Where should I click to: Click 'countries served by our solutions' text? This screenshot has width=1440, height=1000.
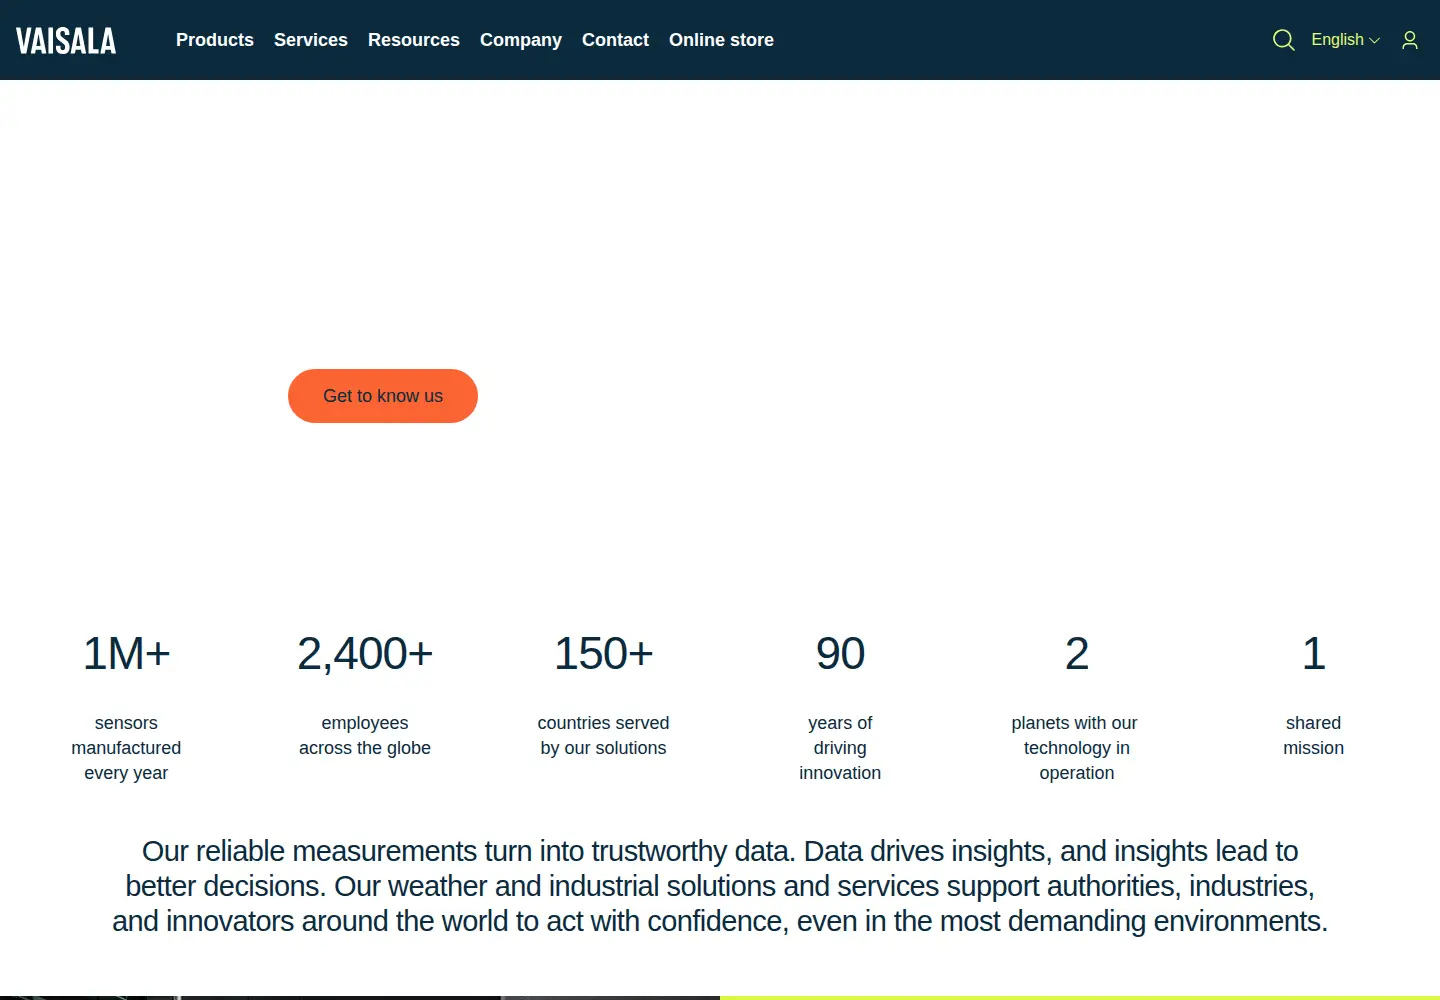[x=603, y=735]
